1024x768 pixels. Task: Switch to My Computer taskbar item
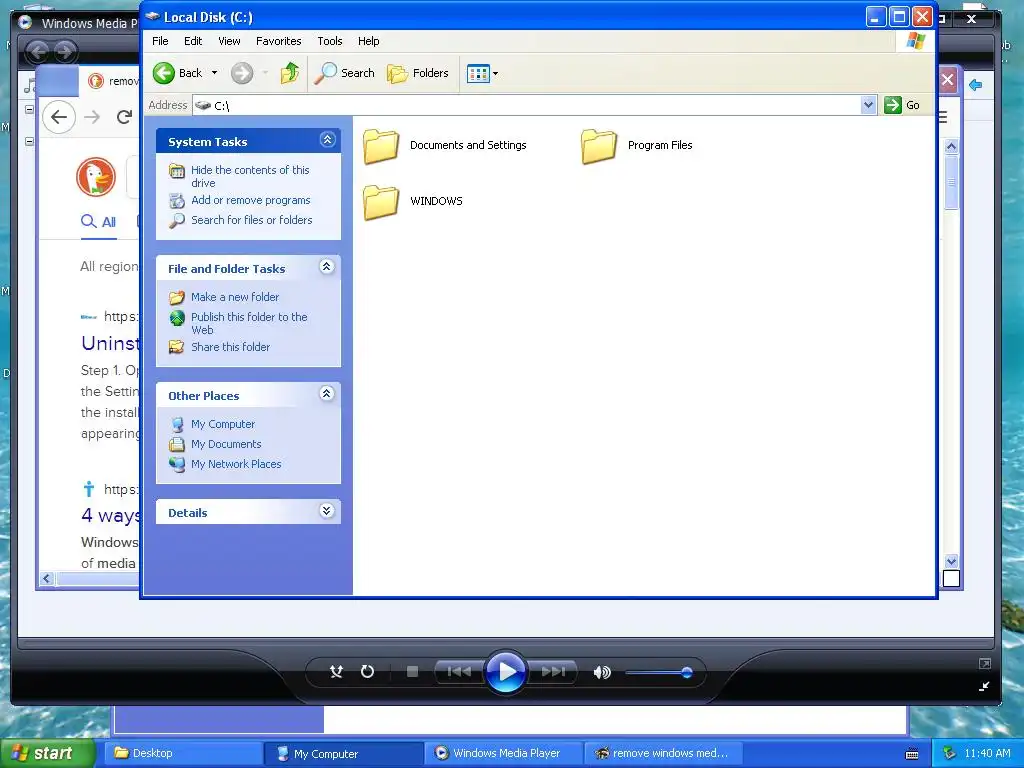(344, 754)
